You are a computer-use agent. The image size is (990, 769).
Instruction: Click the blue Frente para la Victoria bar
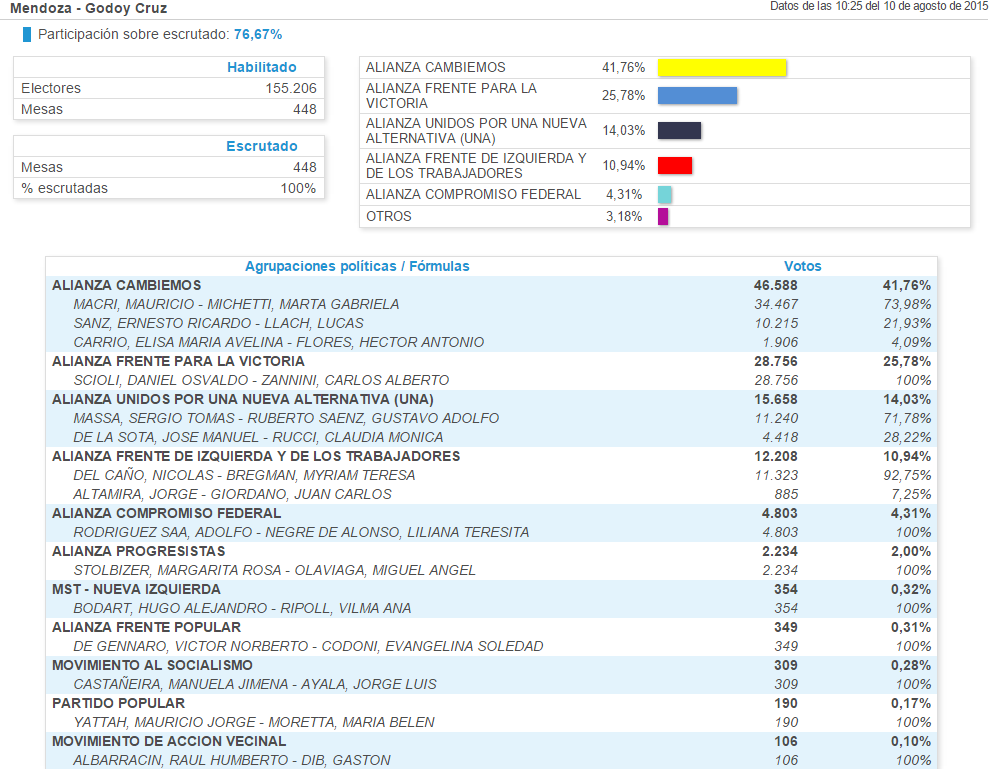click(697, 96)
